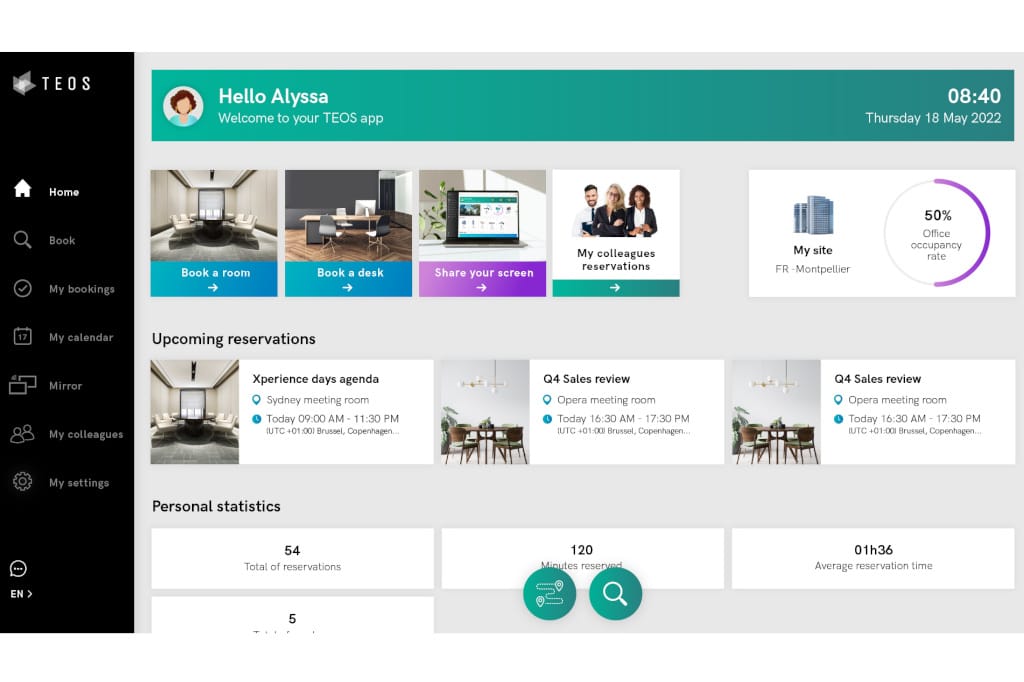Click the Total of reservations statistic card

click(292, 558)
